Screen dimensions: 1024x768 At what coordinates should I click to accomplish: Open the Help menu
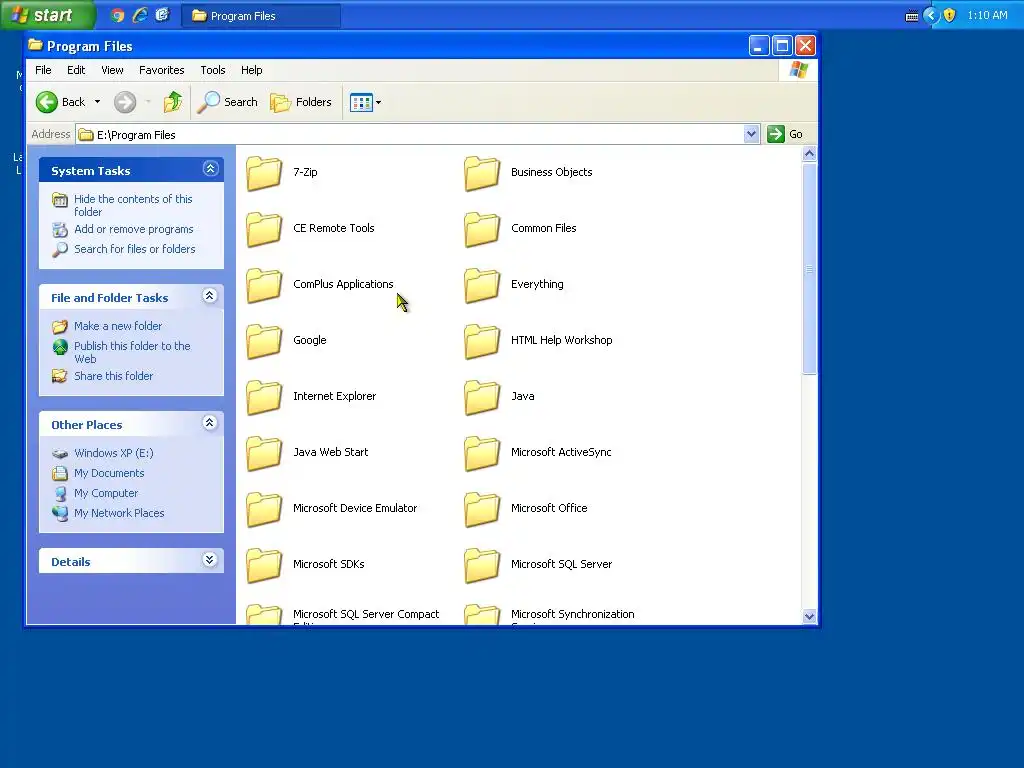point(251,70)
